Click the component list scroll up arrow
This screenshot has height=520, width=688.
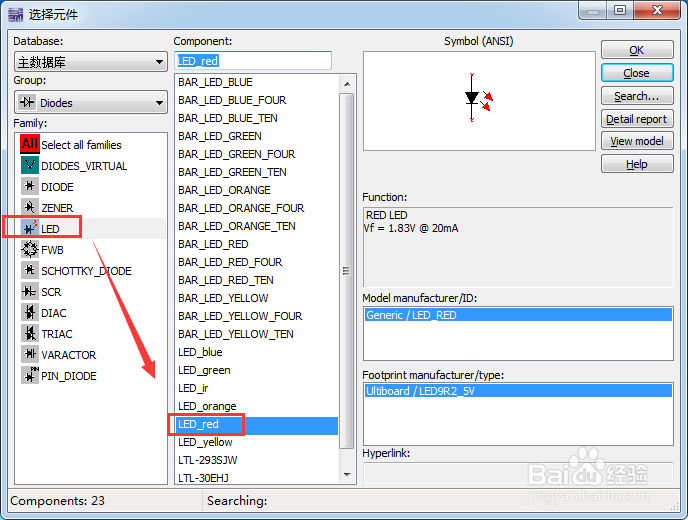[x=347, y=84]
